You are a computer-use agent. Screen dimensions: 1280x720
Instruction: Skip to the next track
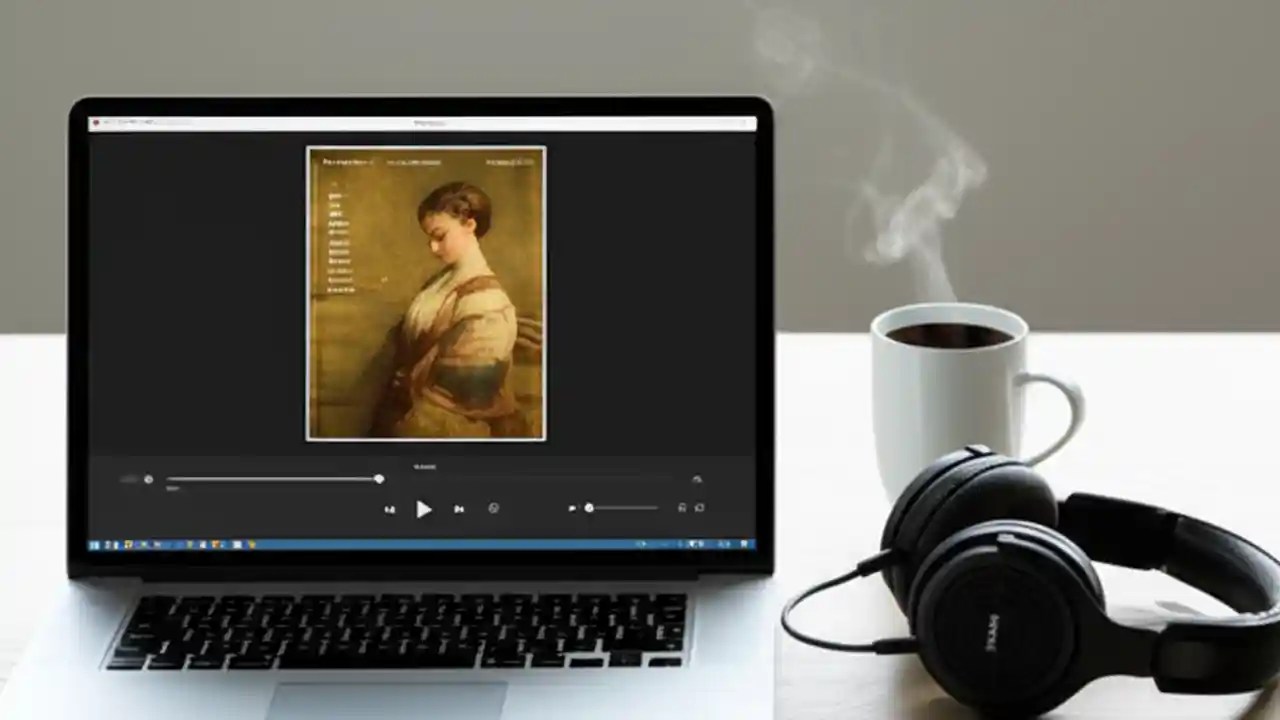coord(458,508)
